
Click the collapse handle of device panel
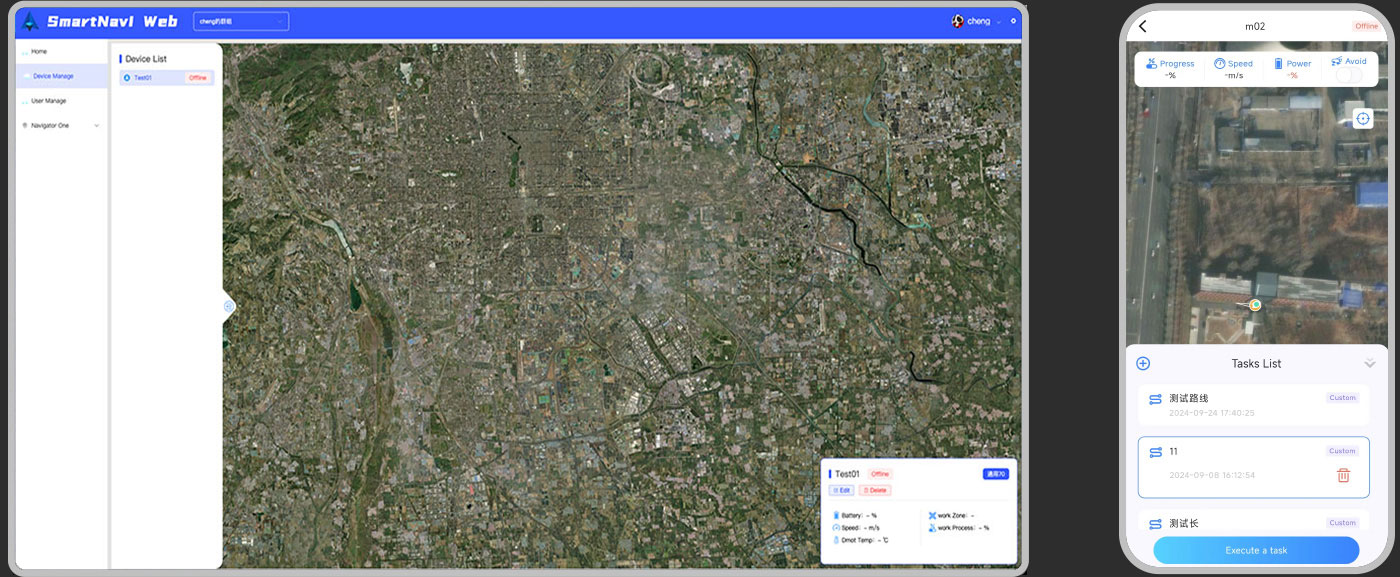click(228, 307)
